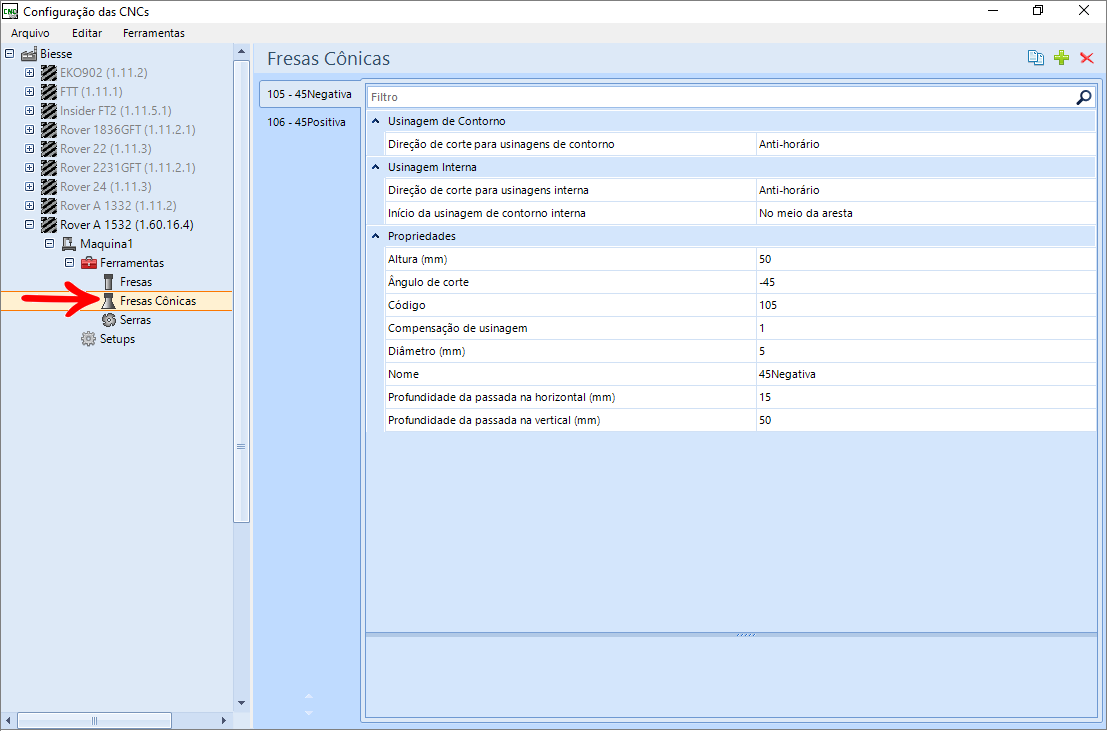The height and width of the screenshot is (734, 1109).
Task: Click the red Ferramentas toolbox icon
Action: [88, 263]
